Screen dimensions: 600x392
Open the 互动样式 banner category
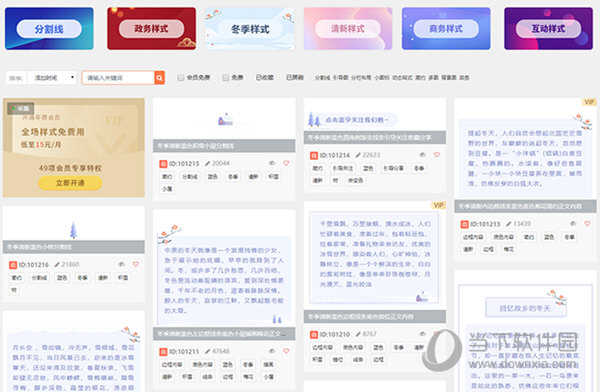tap(548, 29)
